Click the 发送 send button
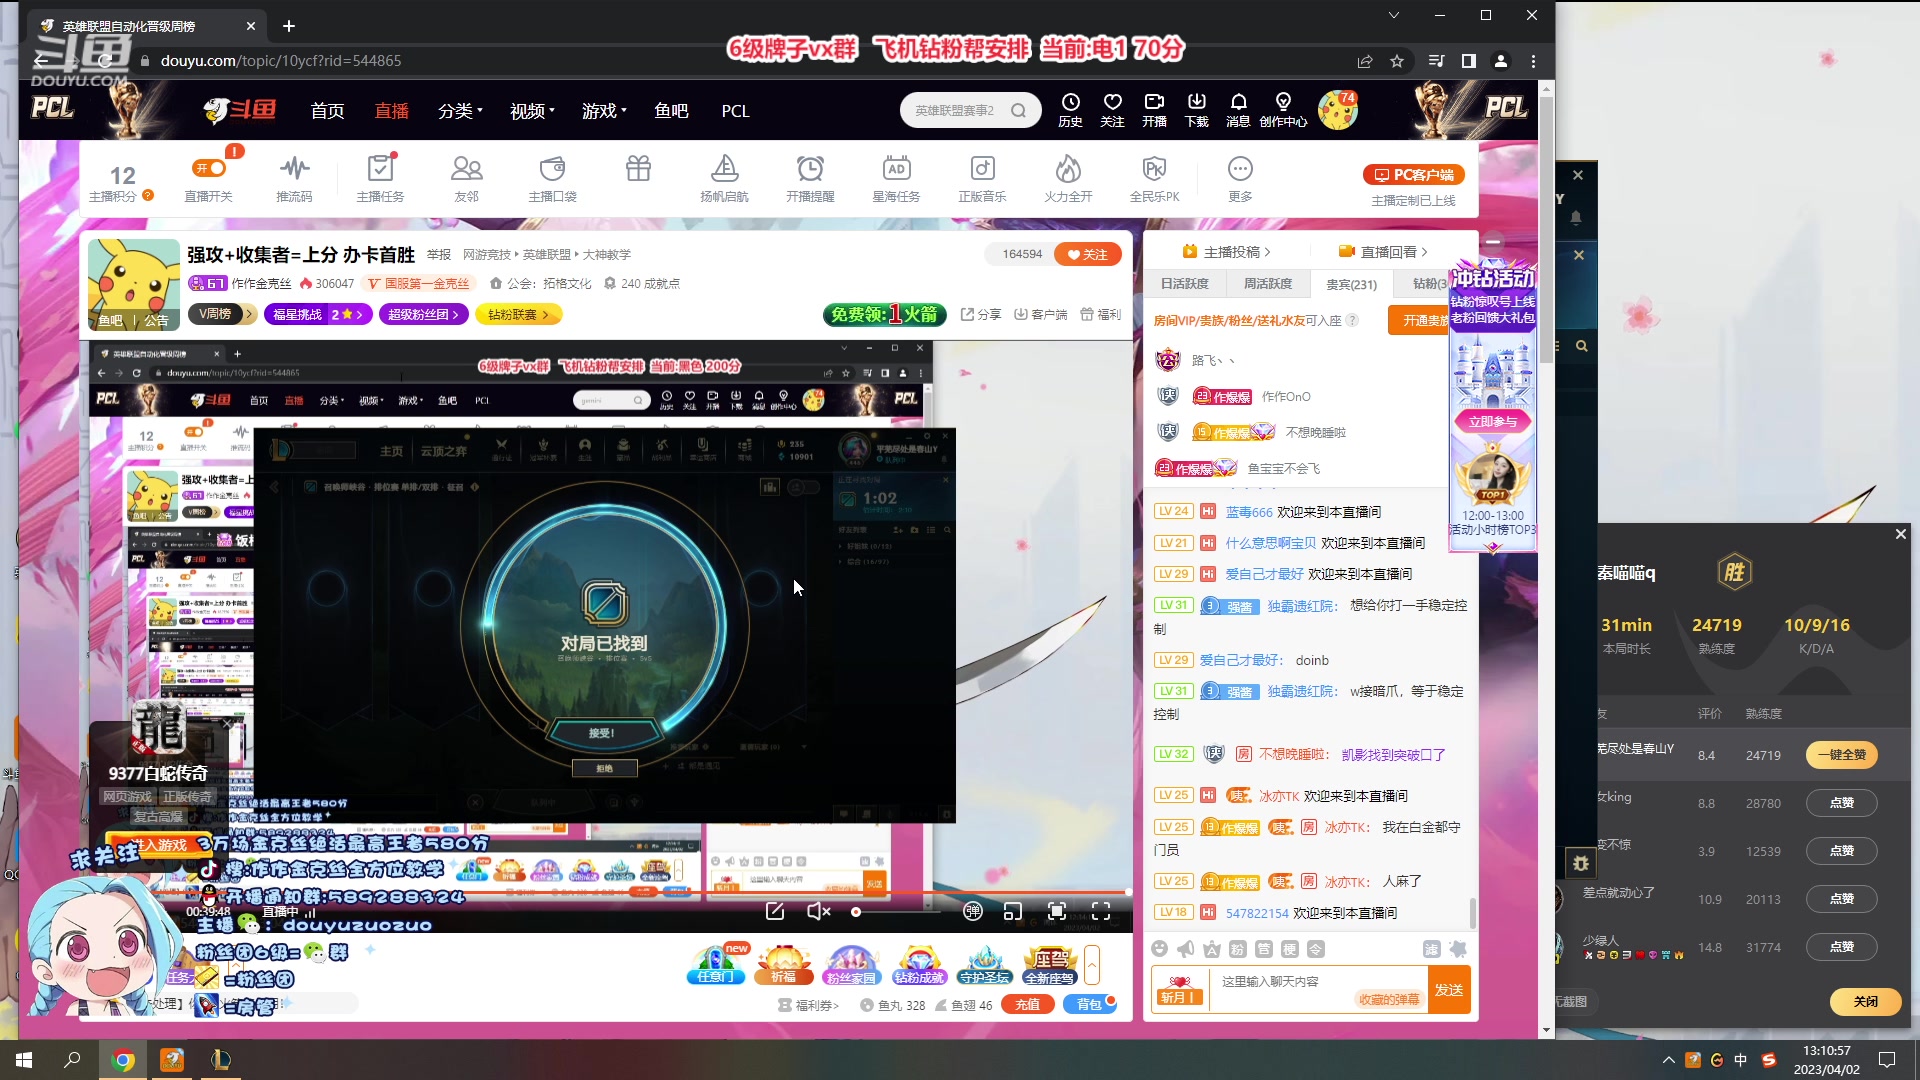1920x1080 pixels. [x=1449, y=990]
